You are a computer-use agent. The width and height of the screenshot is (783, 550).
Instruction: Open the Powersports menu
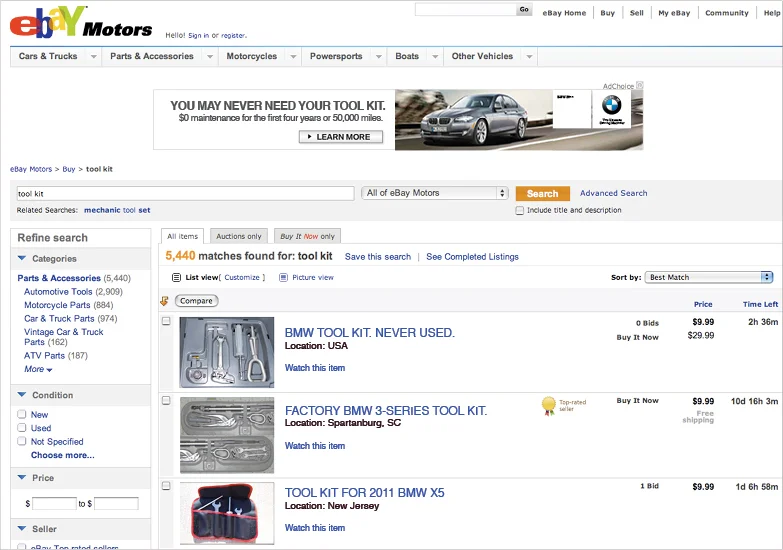pyautogui.click(x=336, y=56)
